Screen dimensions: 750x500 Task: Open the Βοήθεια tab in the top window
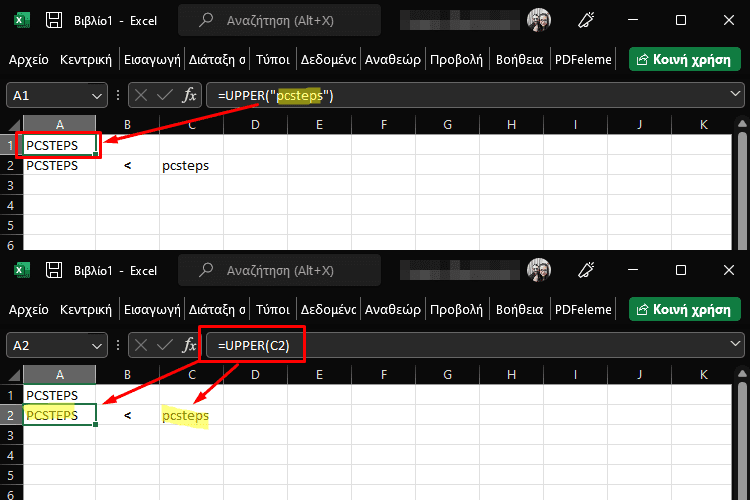click(x=519, y=59)
